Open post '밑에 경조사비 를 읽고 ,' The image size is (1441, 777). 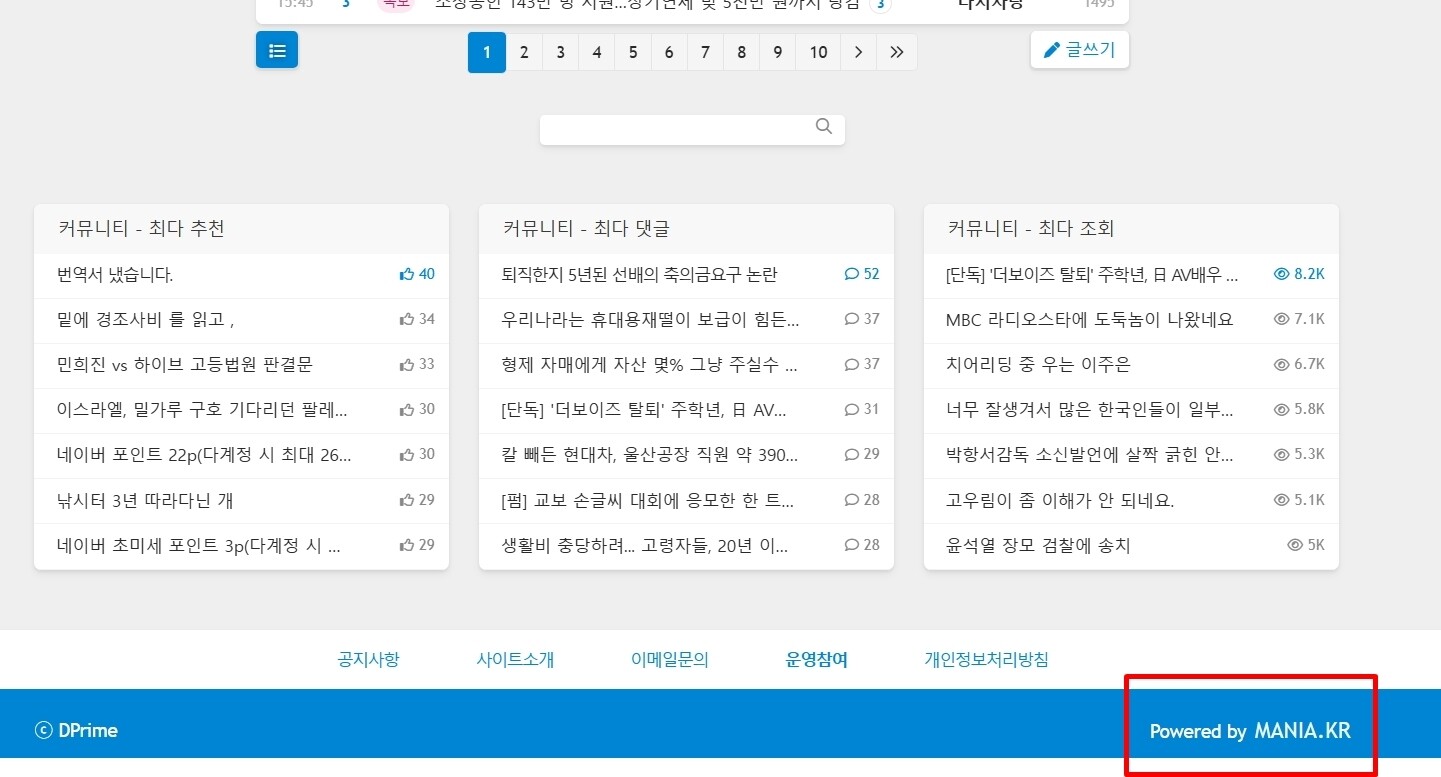146,319
